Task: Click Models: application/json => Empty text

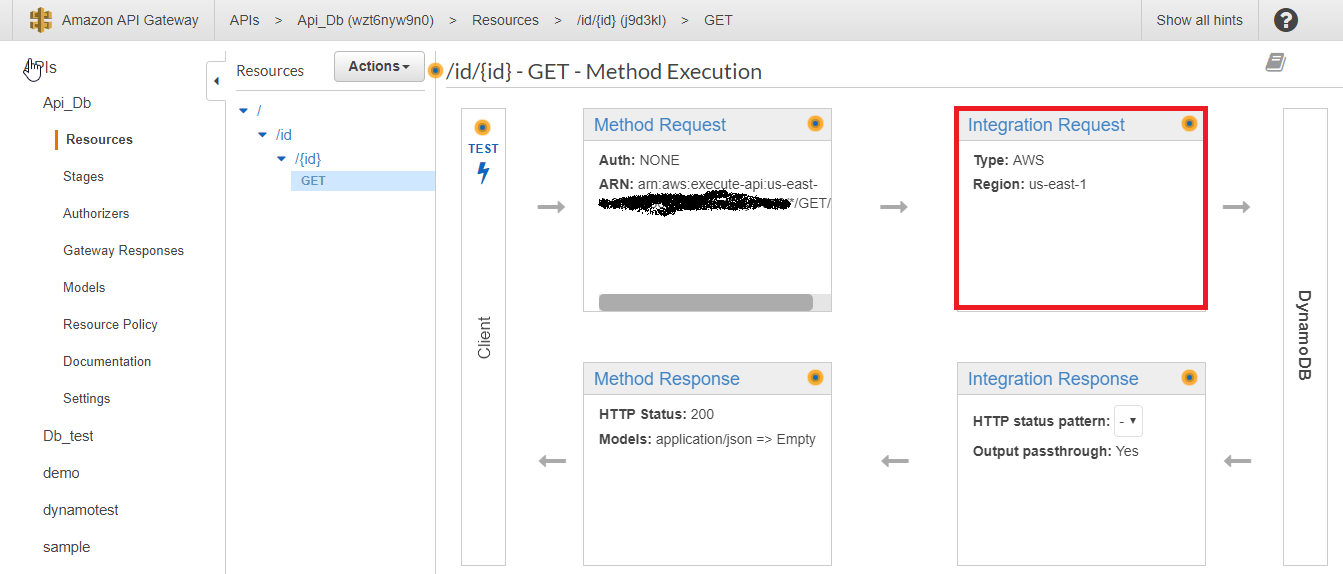Action: tap(707, 439)
